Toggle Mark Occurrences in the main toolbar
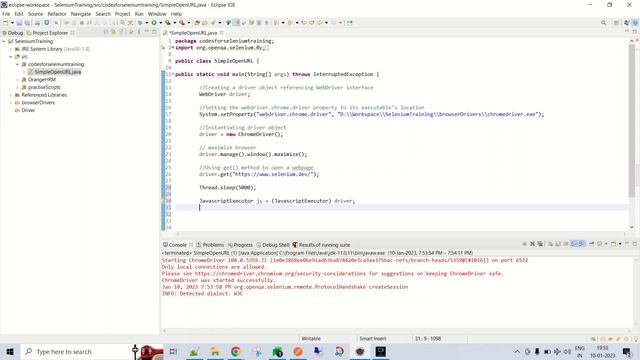The image size is (640, 360). [236, 23]
